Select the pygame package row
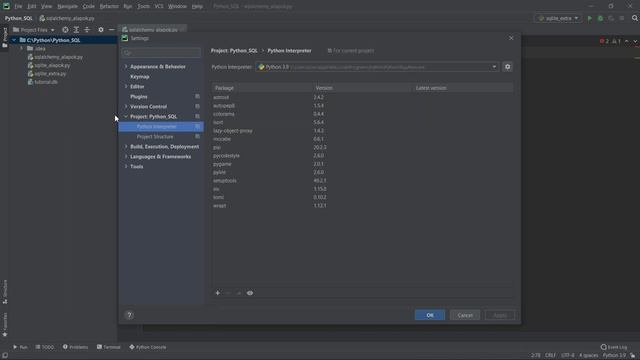The height and width of the screenshot is (360, 640). (362, 164)
